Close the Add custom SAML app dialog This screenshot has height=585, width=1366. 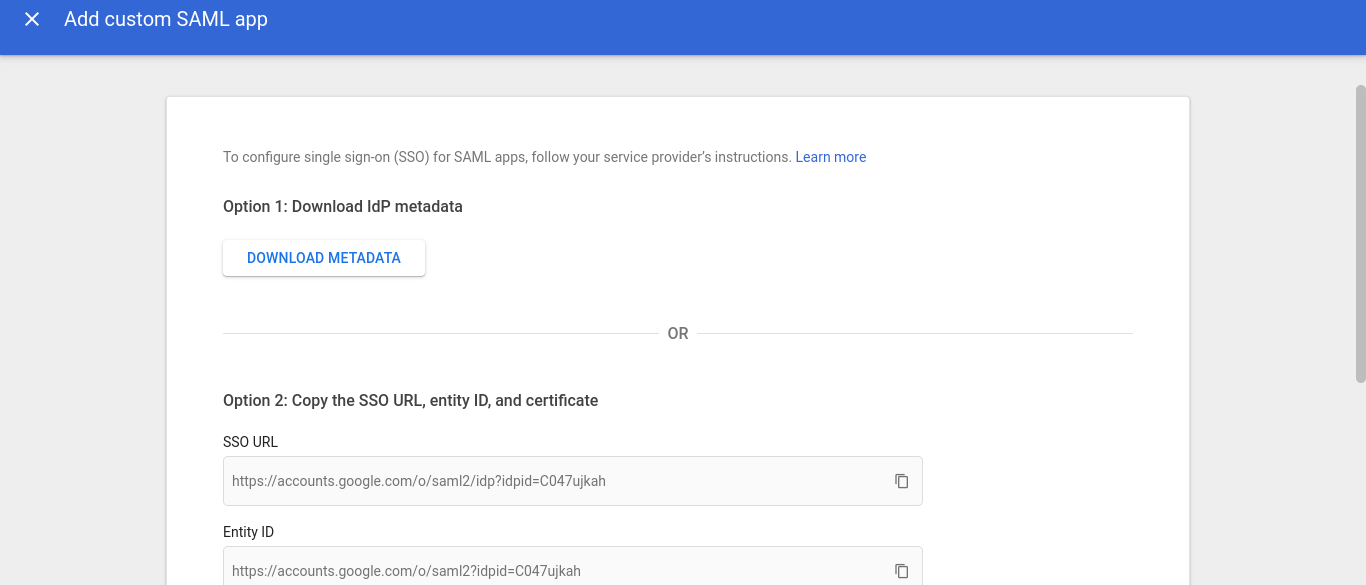pos(32,19)
